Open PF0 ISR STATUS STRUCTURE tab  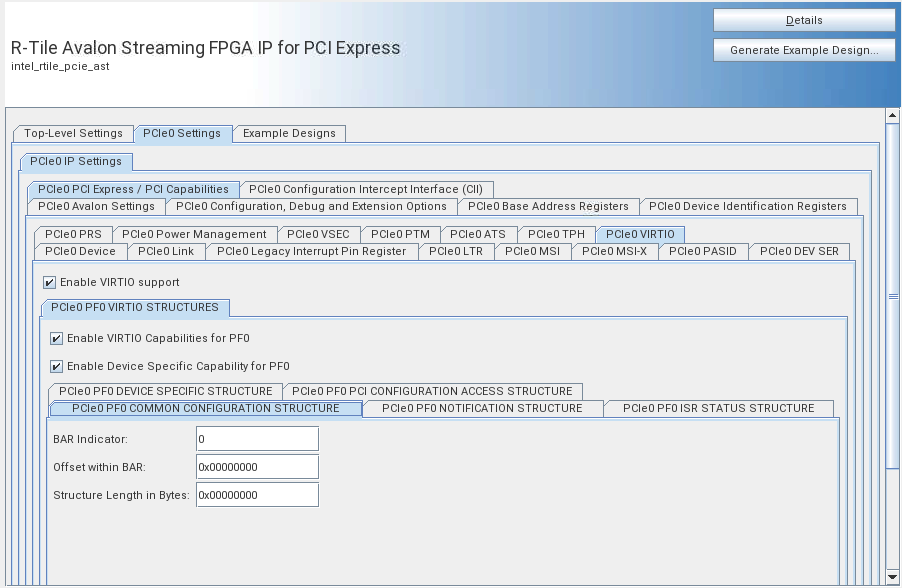tap(718, 408)
